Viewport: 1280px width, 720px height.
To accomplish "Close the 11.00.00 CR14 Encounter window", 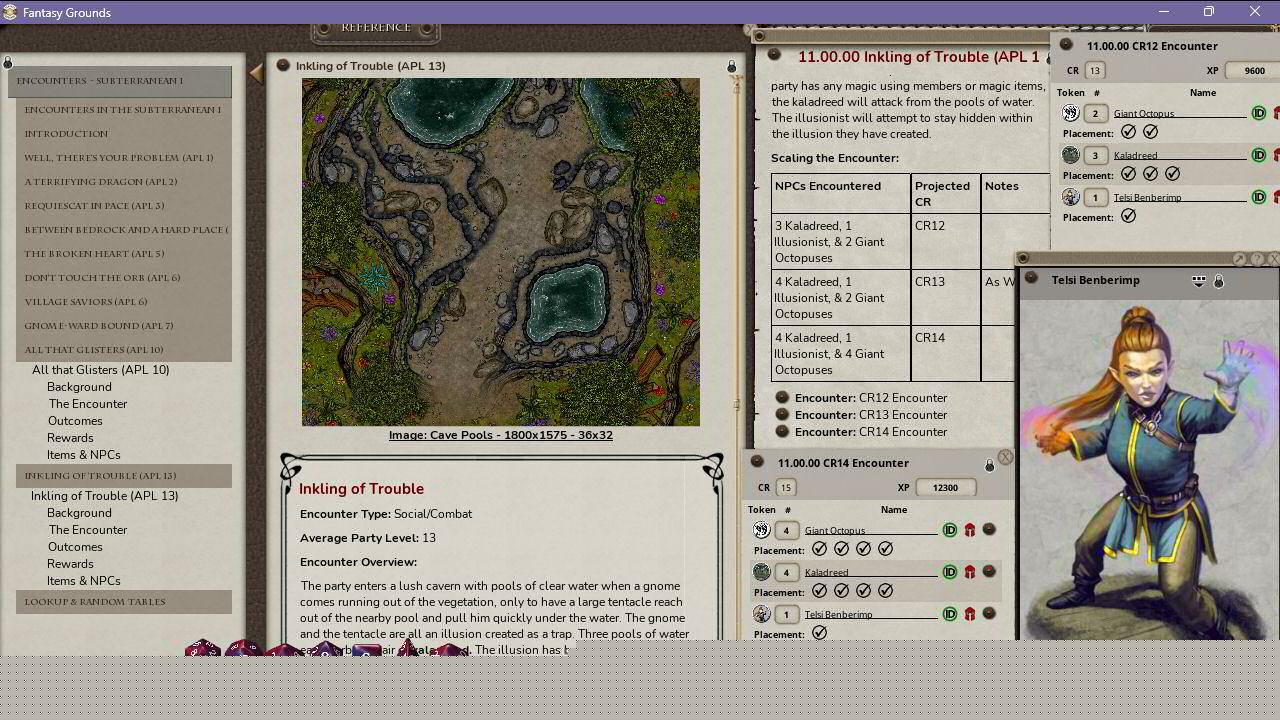I will (x=1005, y=457).
